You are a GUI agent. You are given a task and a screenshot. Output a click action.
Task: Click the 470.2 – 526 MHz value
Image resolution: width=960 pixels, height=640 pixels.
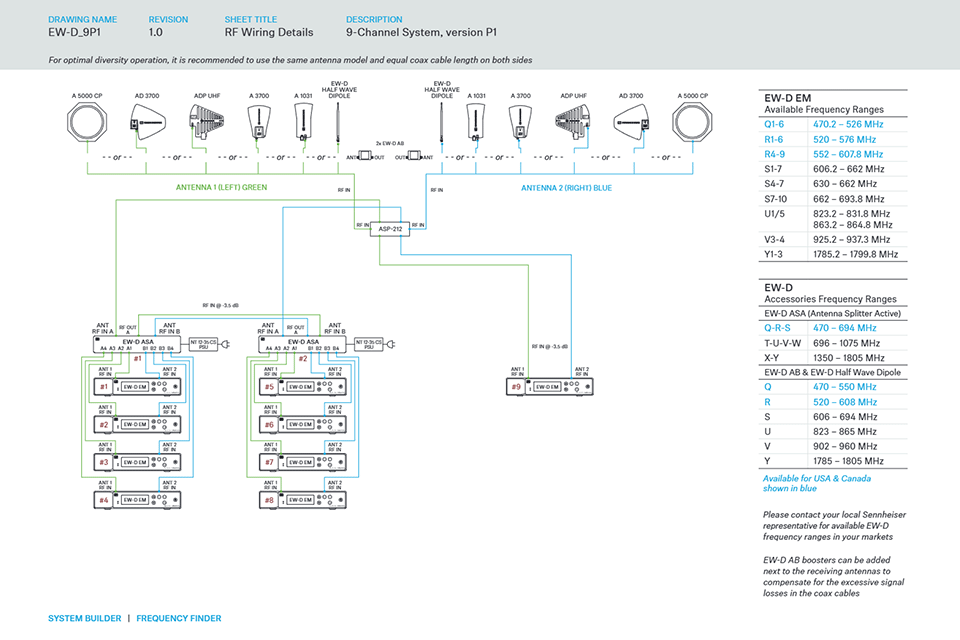[x=848, y=124]
